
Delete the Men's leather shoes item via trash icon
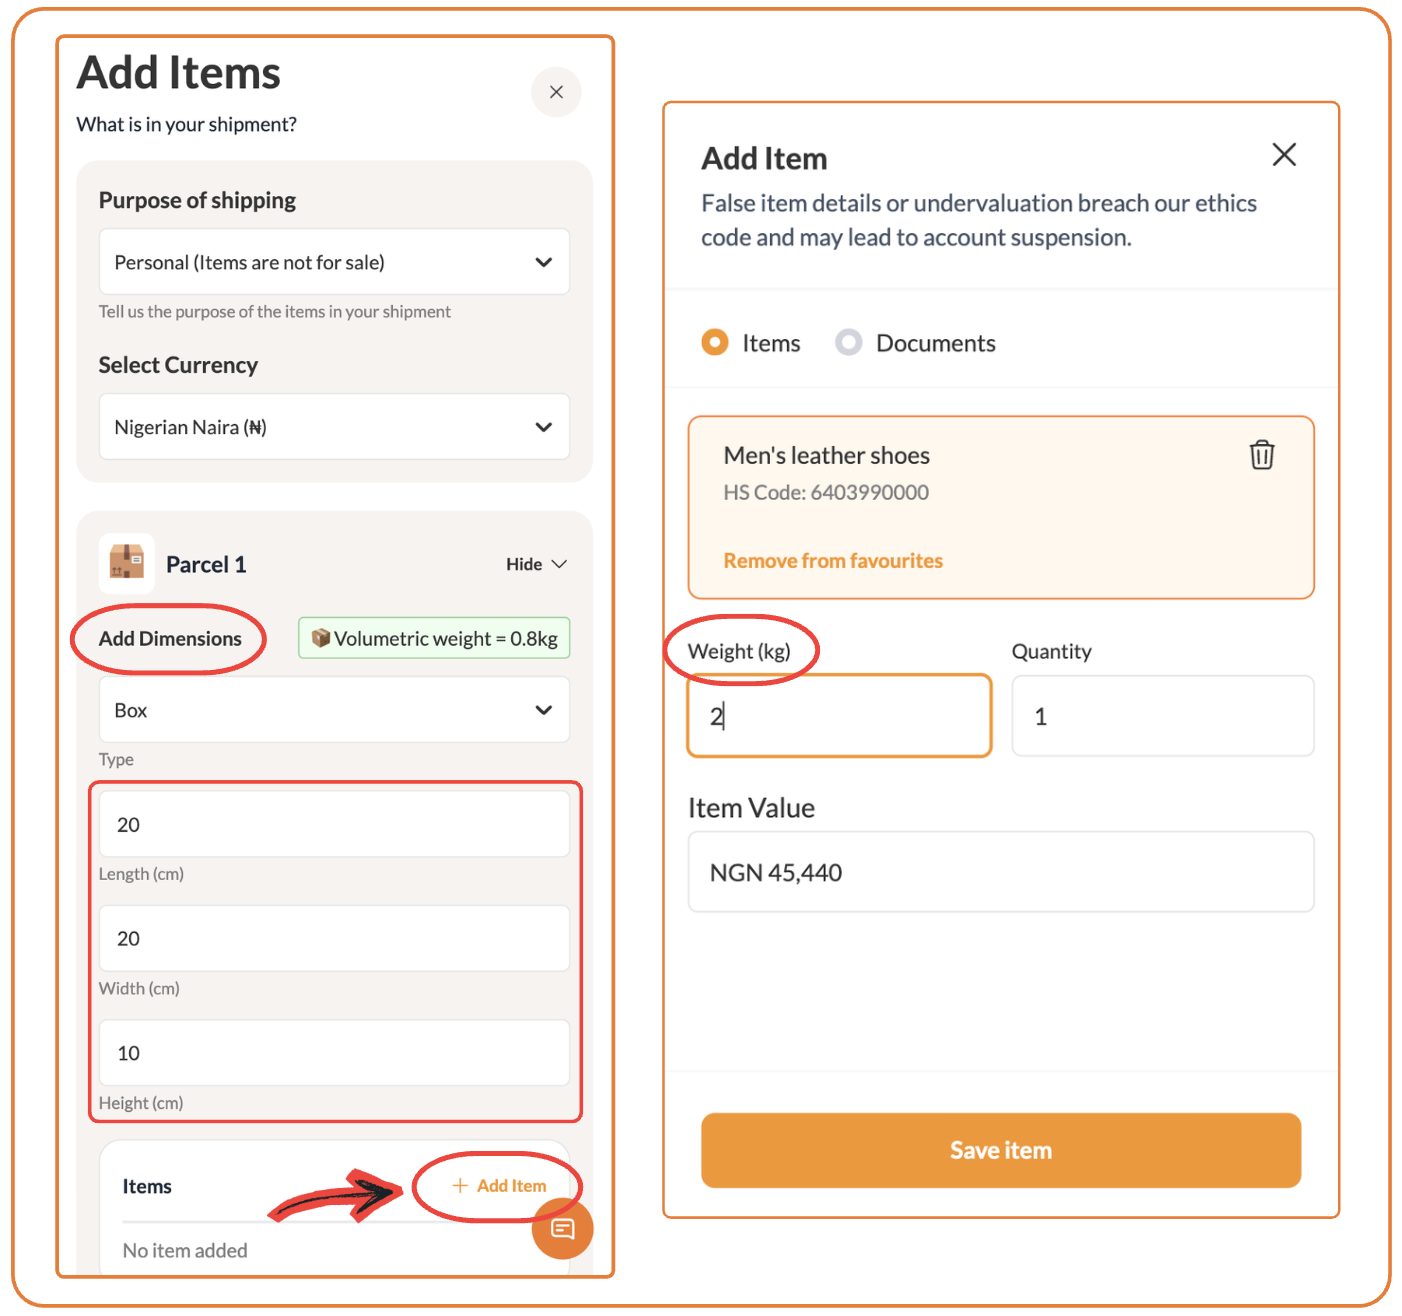pyautogui.click(x=1262, y=455)
